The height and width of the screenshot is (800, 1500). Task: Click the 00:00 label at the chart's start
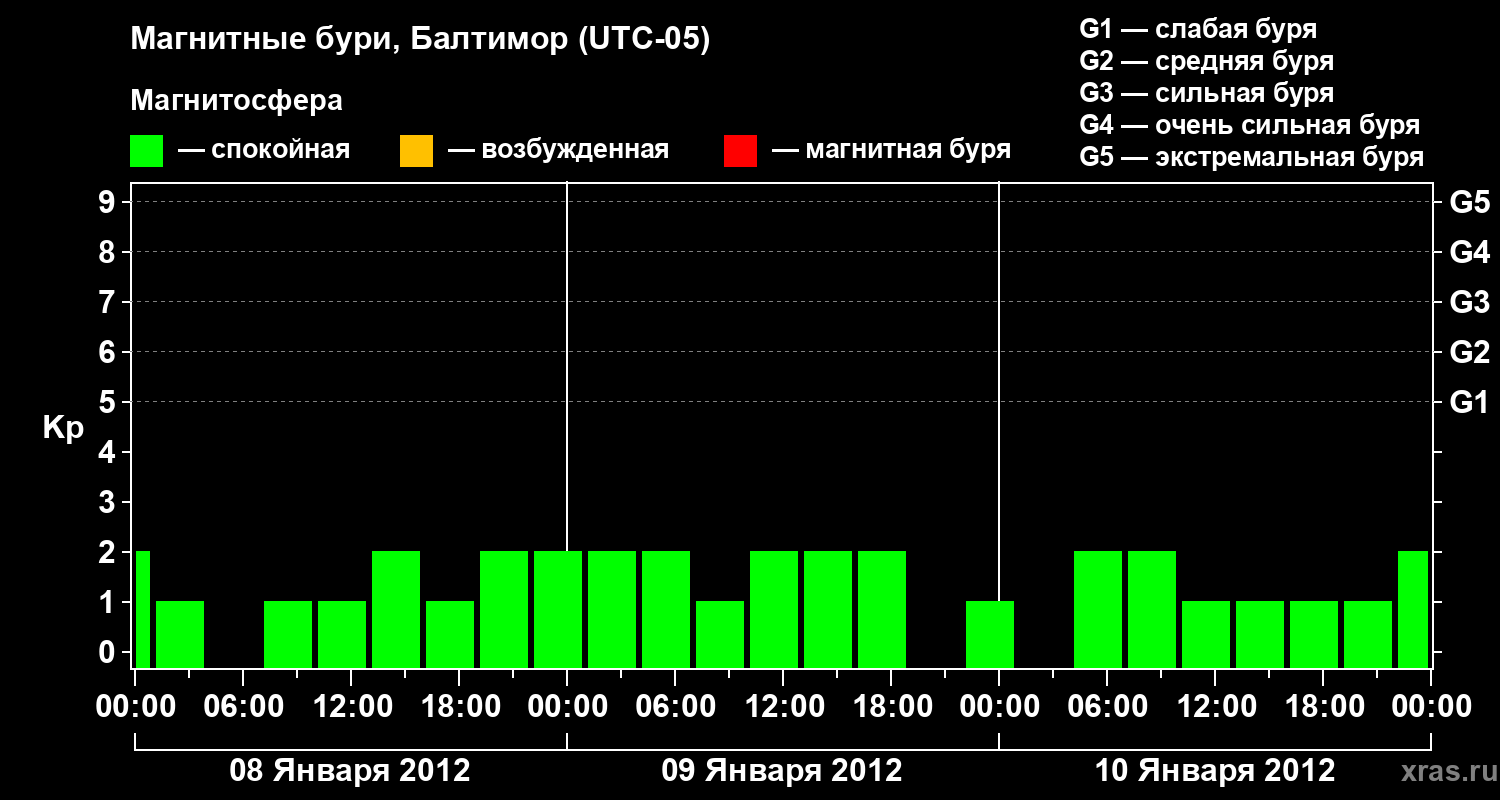pyautogui.click(x=134, y=706)
